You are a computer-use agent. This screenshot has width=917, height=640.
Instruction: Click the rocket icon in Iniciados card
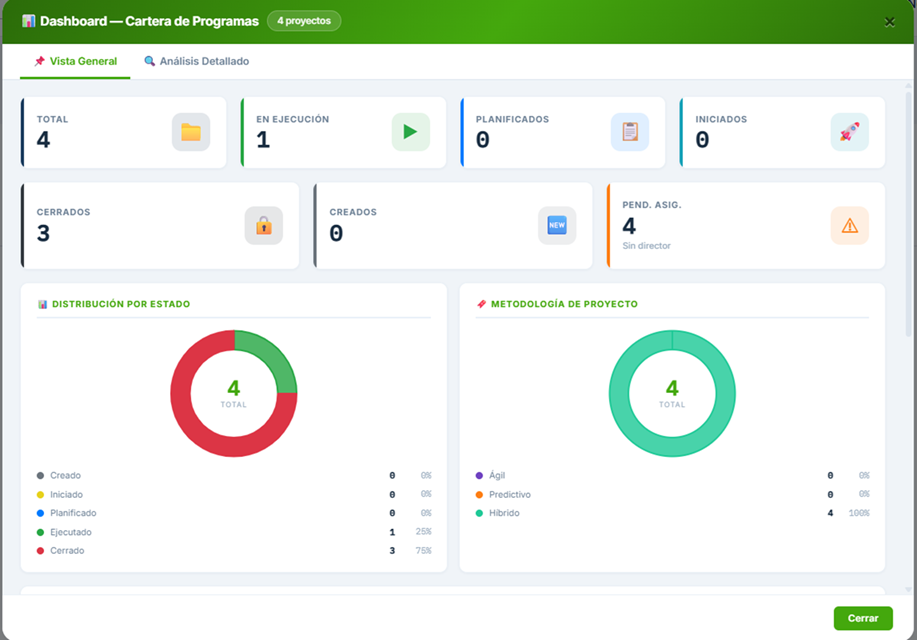point(849,132)
